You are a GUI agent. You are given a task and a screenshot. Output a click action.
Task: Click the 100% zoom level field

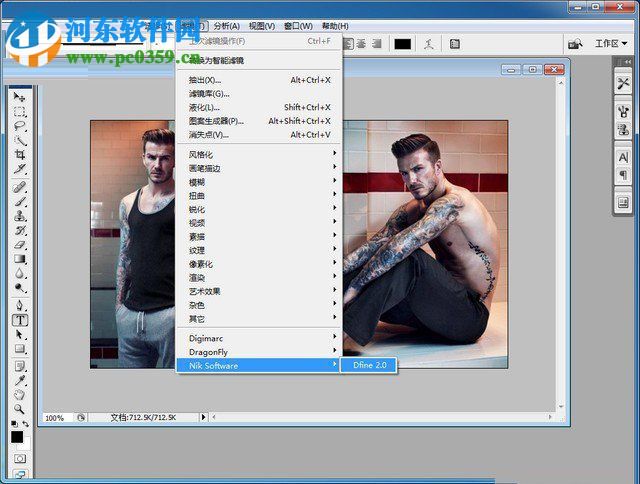pyautogui.click(x=58, y=418)
